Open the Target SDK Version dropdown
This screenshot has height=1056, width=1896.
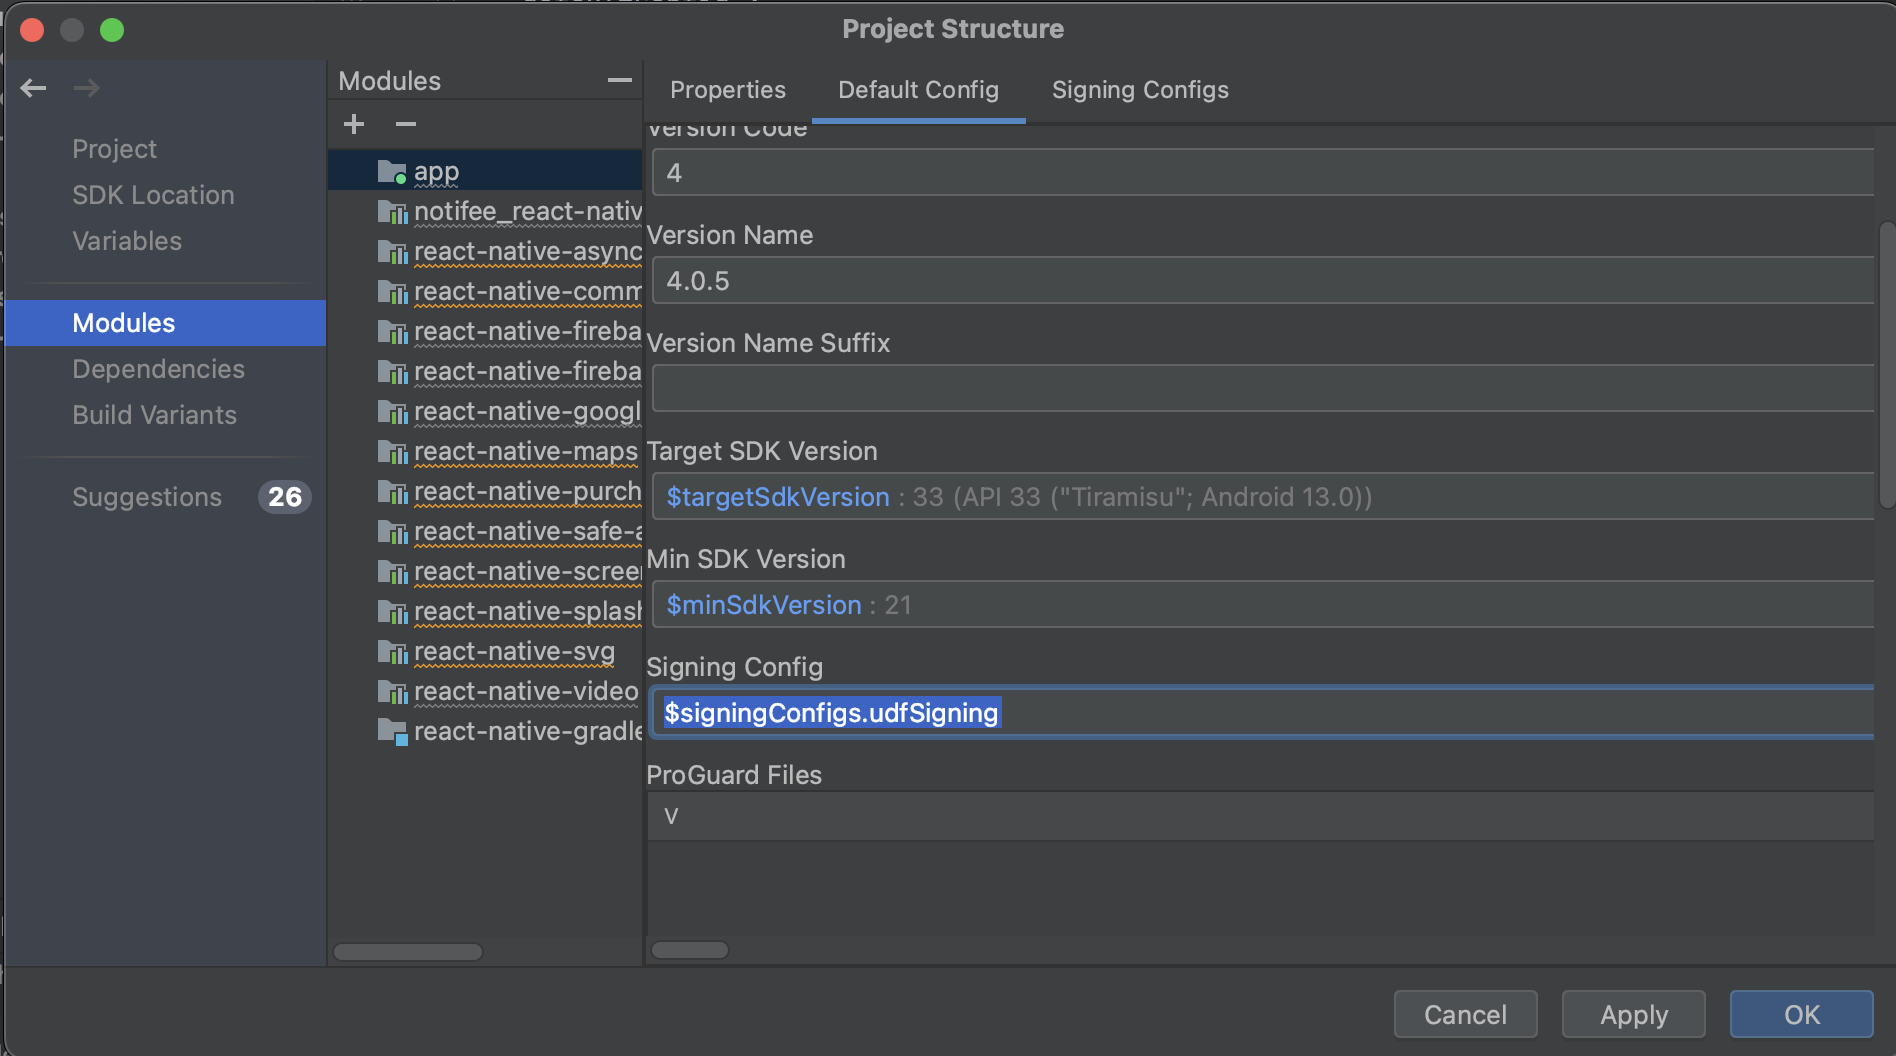[x=1262, y=497]
